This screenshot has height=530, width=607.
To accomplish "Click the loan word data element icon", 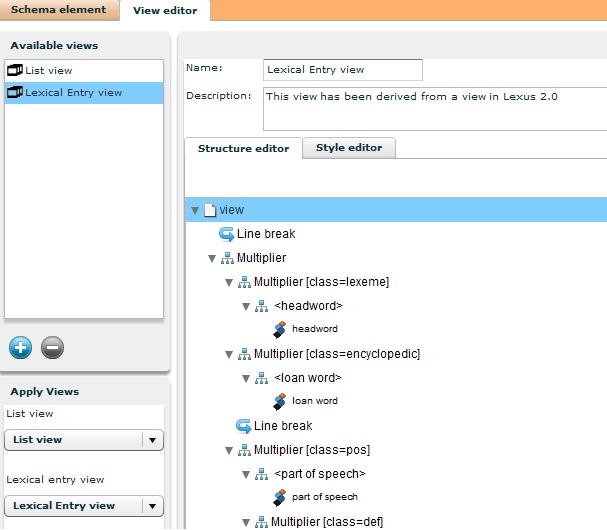I will tap(279, 401).
